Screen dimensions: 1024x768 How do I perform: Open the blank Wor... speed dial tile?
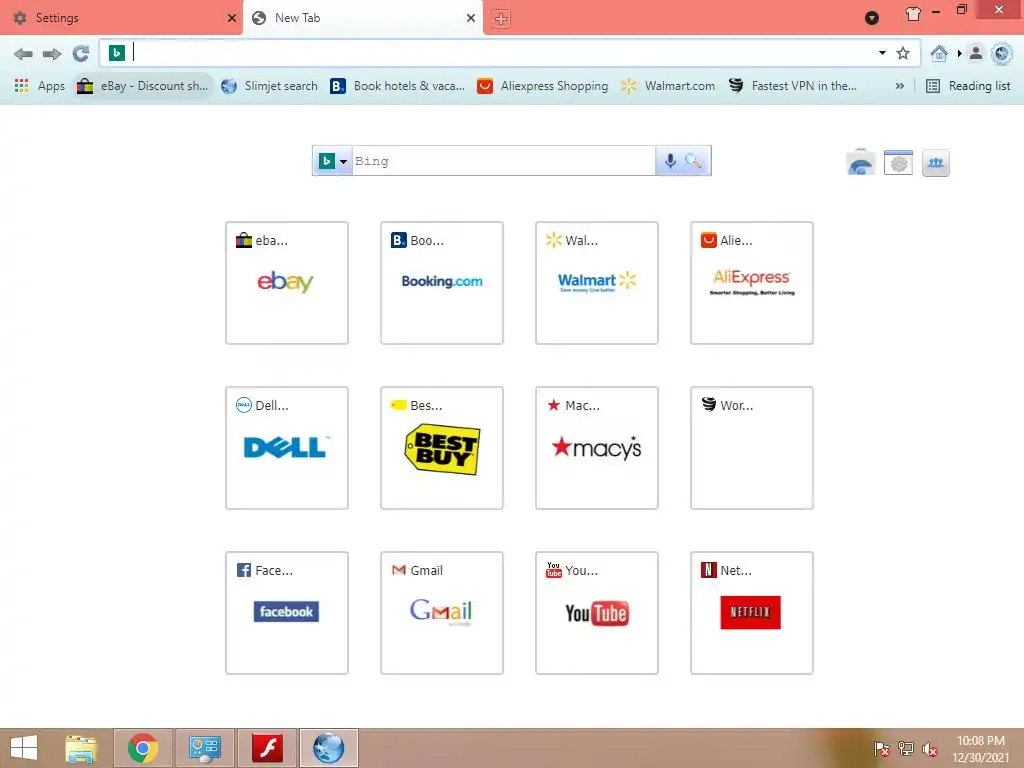pyautogui.click(x=752, y=448)
